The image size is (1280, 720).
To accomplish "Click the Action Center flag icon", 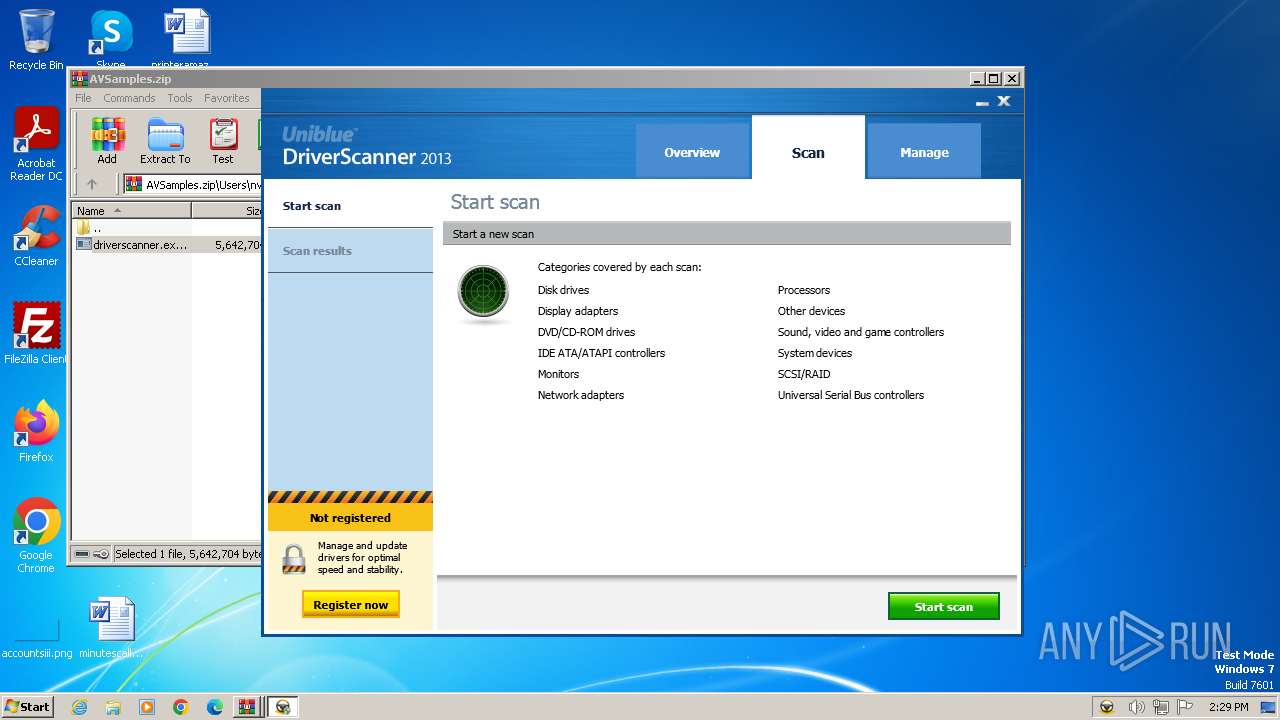I will point(1185,707).
